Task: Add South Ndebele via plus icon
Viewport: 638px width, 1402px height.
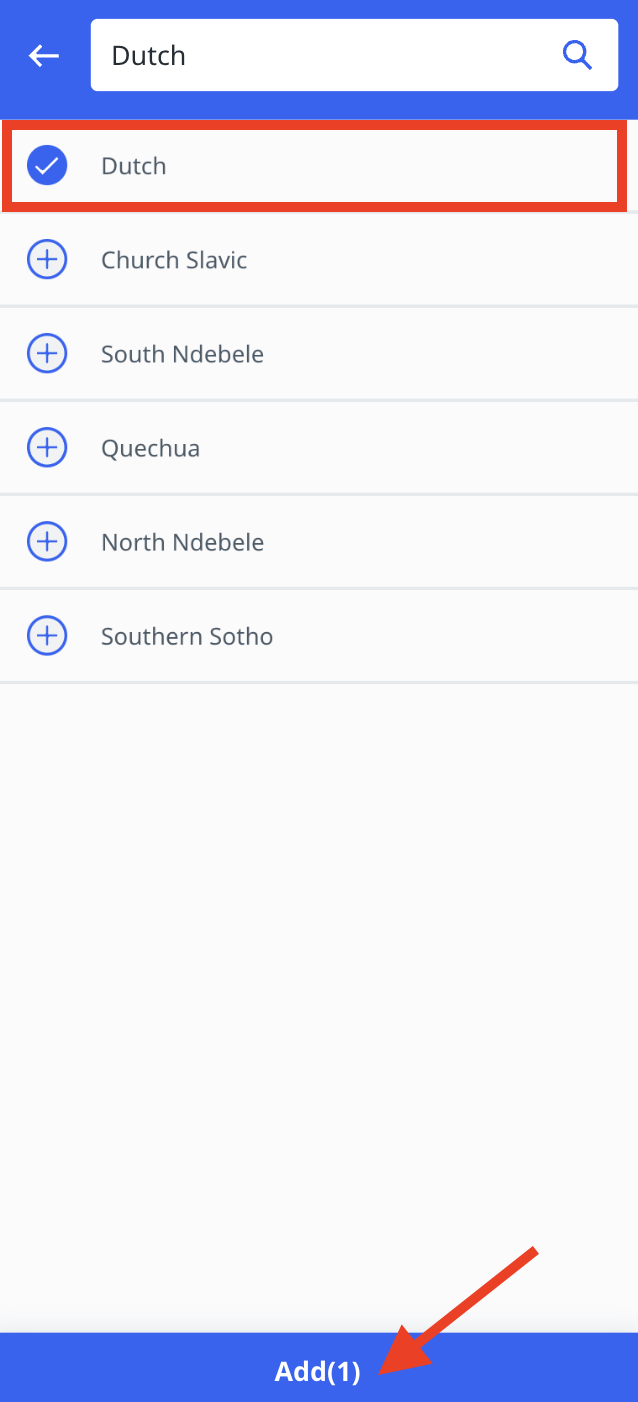Action: 47,354
